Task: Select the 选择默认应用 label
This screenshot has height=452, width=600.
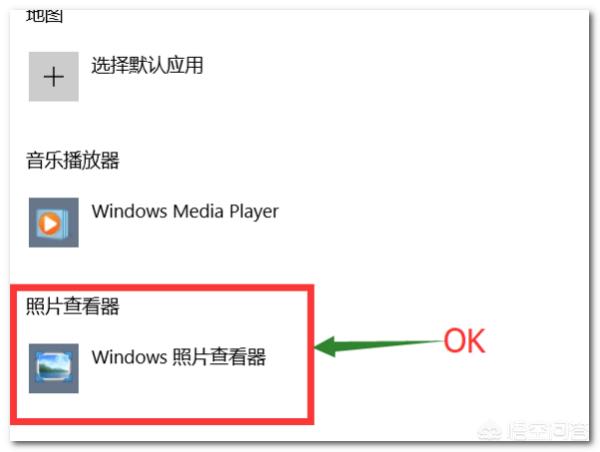Action: tap(147, 65)
